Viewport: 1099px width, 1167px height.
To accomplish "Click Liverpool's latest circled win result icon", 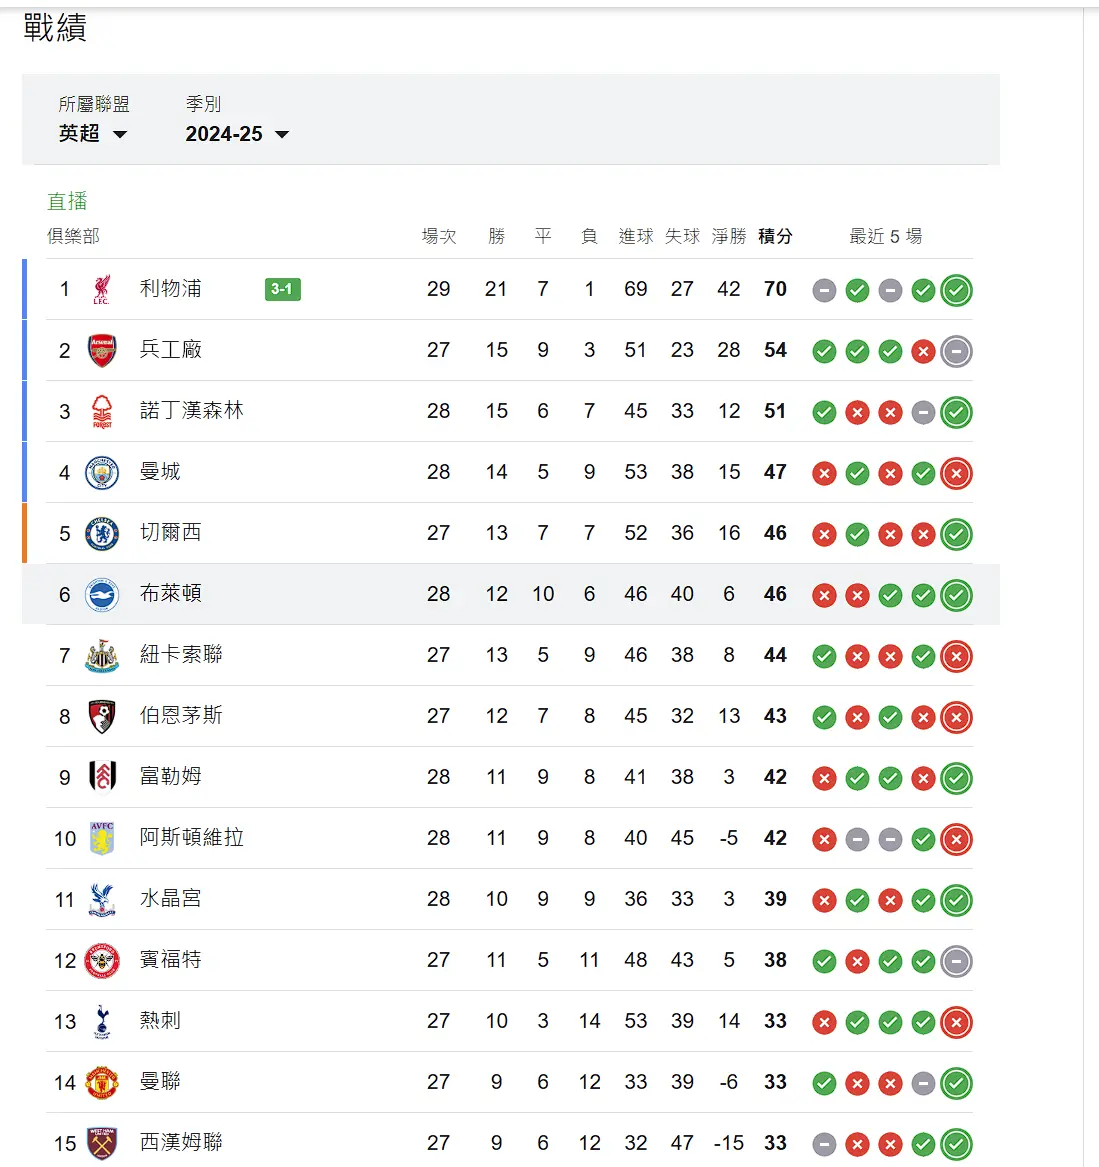I will click(x=956, y=290).
